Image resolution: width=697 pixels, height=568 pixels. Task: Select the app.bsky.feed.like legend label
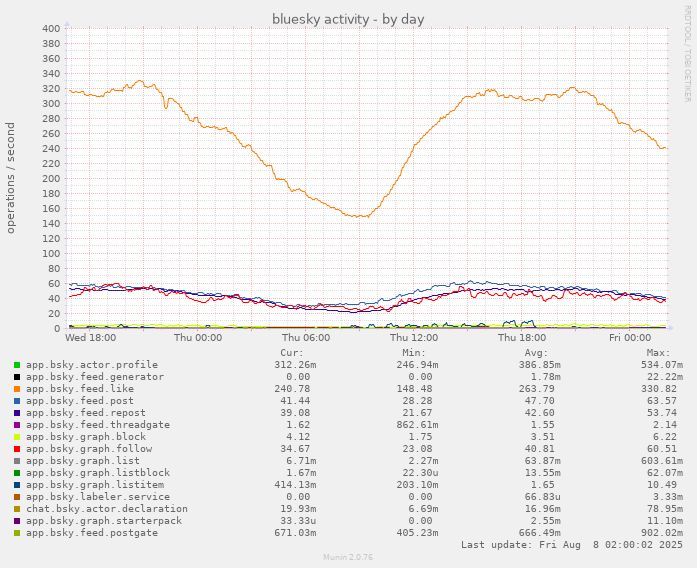click(x=80, y=389)
